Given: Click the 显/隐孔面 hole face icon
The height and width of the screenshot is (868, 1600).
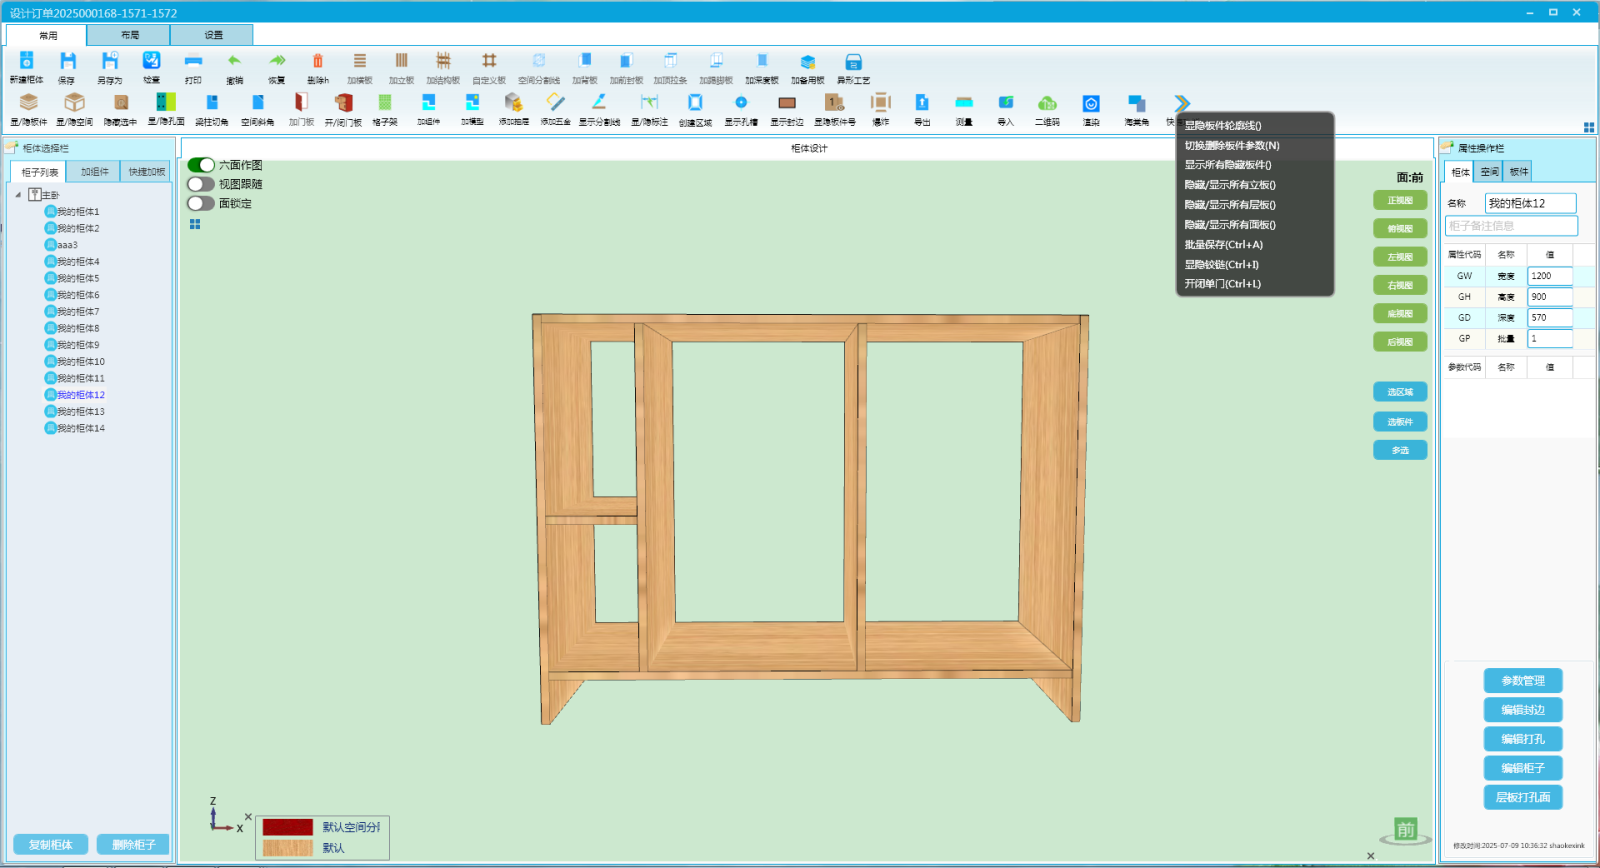Looking at the screenshot, I should click(166, 103).
